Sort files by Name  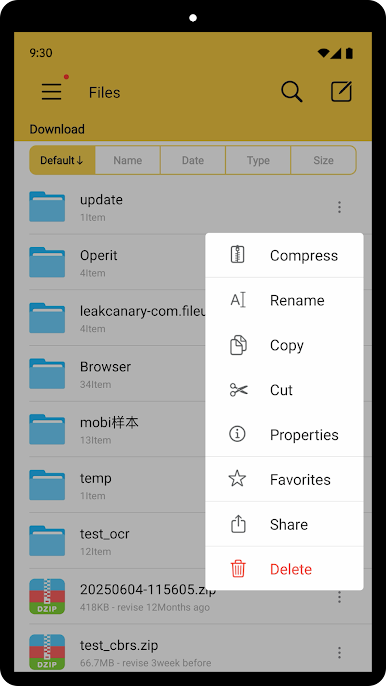(x=128, y=160)
